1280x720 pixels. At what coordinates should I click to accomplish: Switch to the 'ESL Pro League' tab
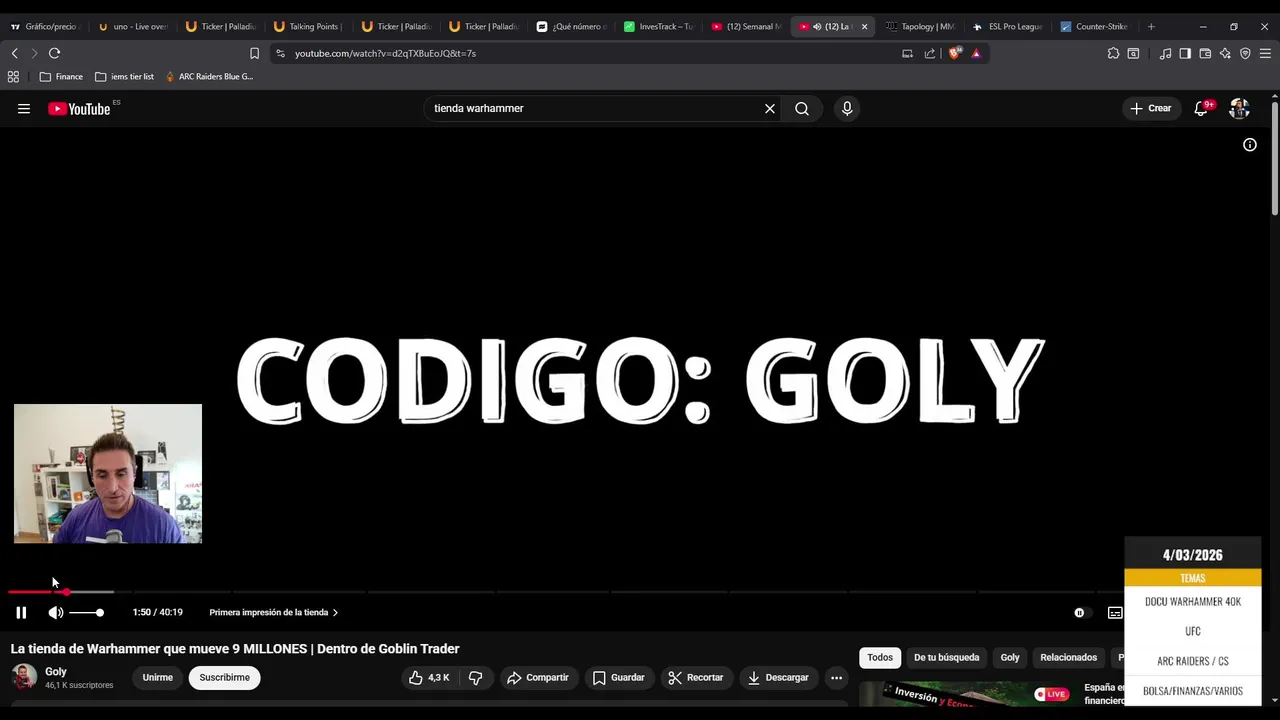[1009, 27]
